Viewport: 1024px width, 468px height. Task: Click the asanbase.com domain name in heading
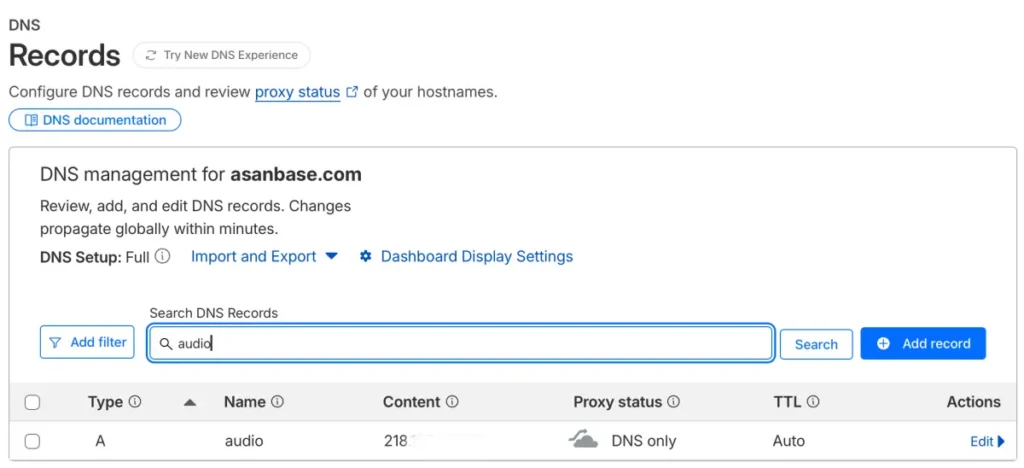pyautogui.click(x=296, y=175)
